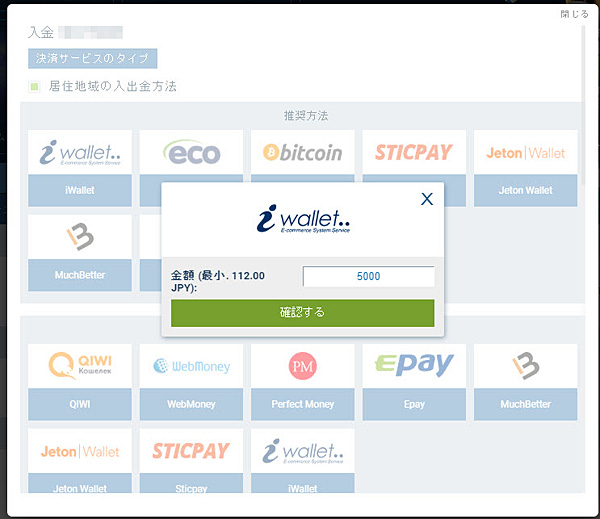Screen dimensions: 600x519
Task: Click the Sticpay label in lower list
Action: pos(191,483)
